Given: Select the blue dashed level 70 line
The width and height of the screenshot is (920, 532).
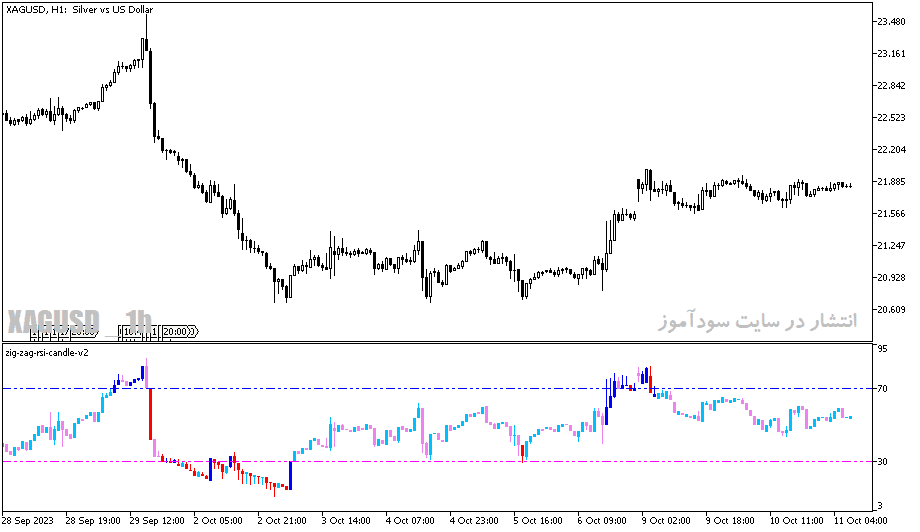Looking at the screenshot, I should point(437,388).
